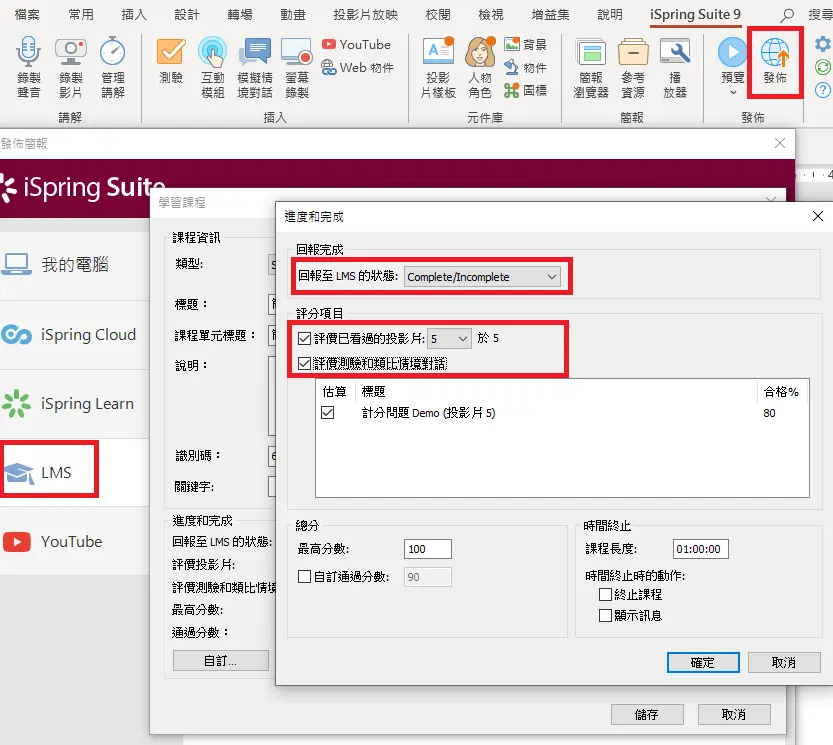Click the 確定 button

pyautogui.click(x=702, y=662)
